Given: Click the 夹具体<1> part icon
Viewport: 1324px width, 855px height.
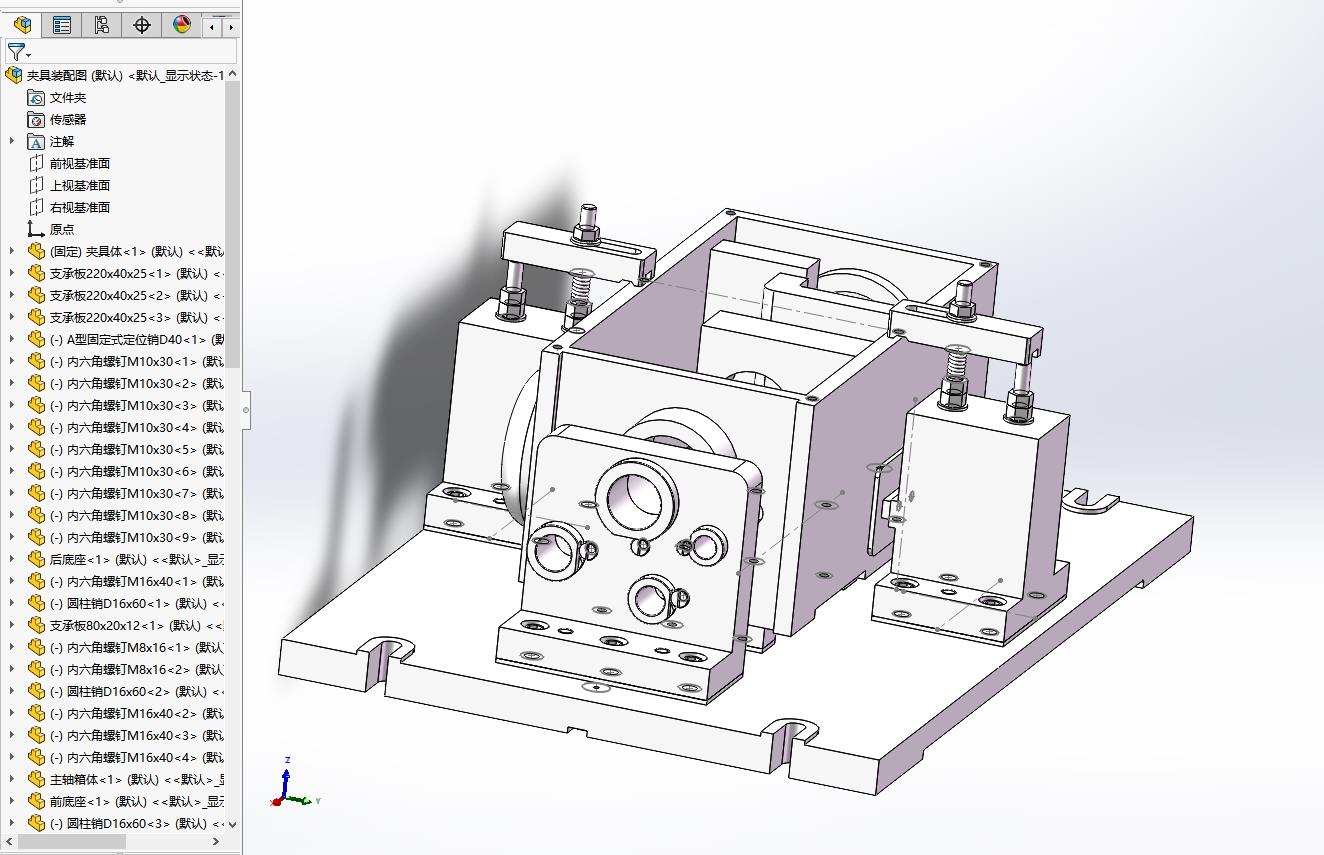Looking at the screenshot, I should click(x=36, y=251).
